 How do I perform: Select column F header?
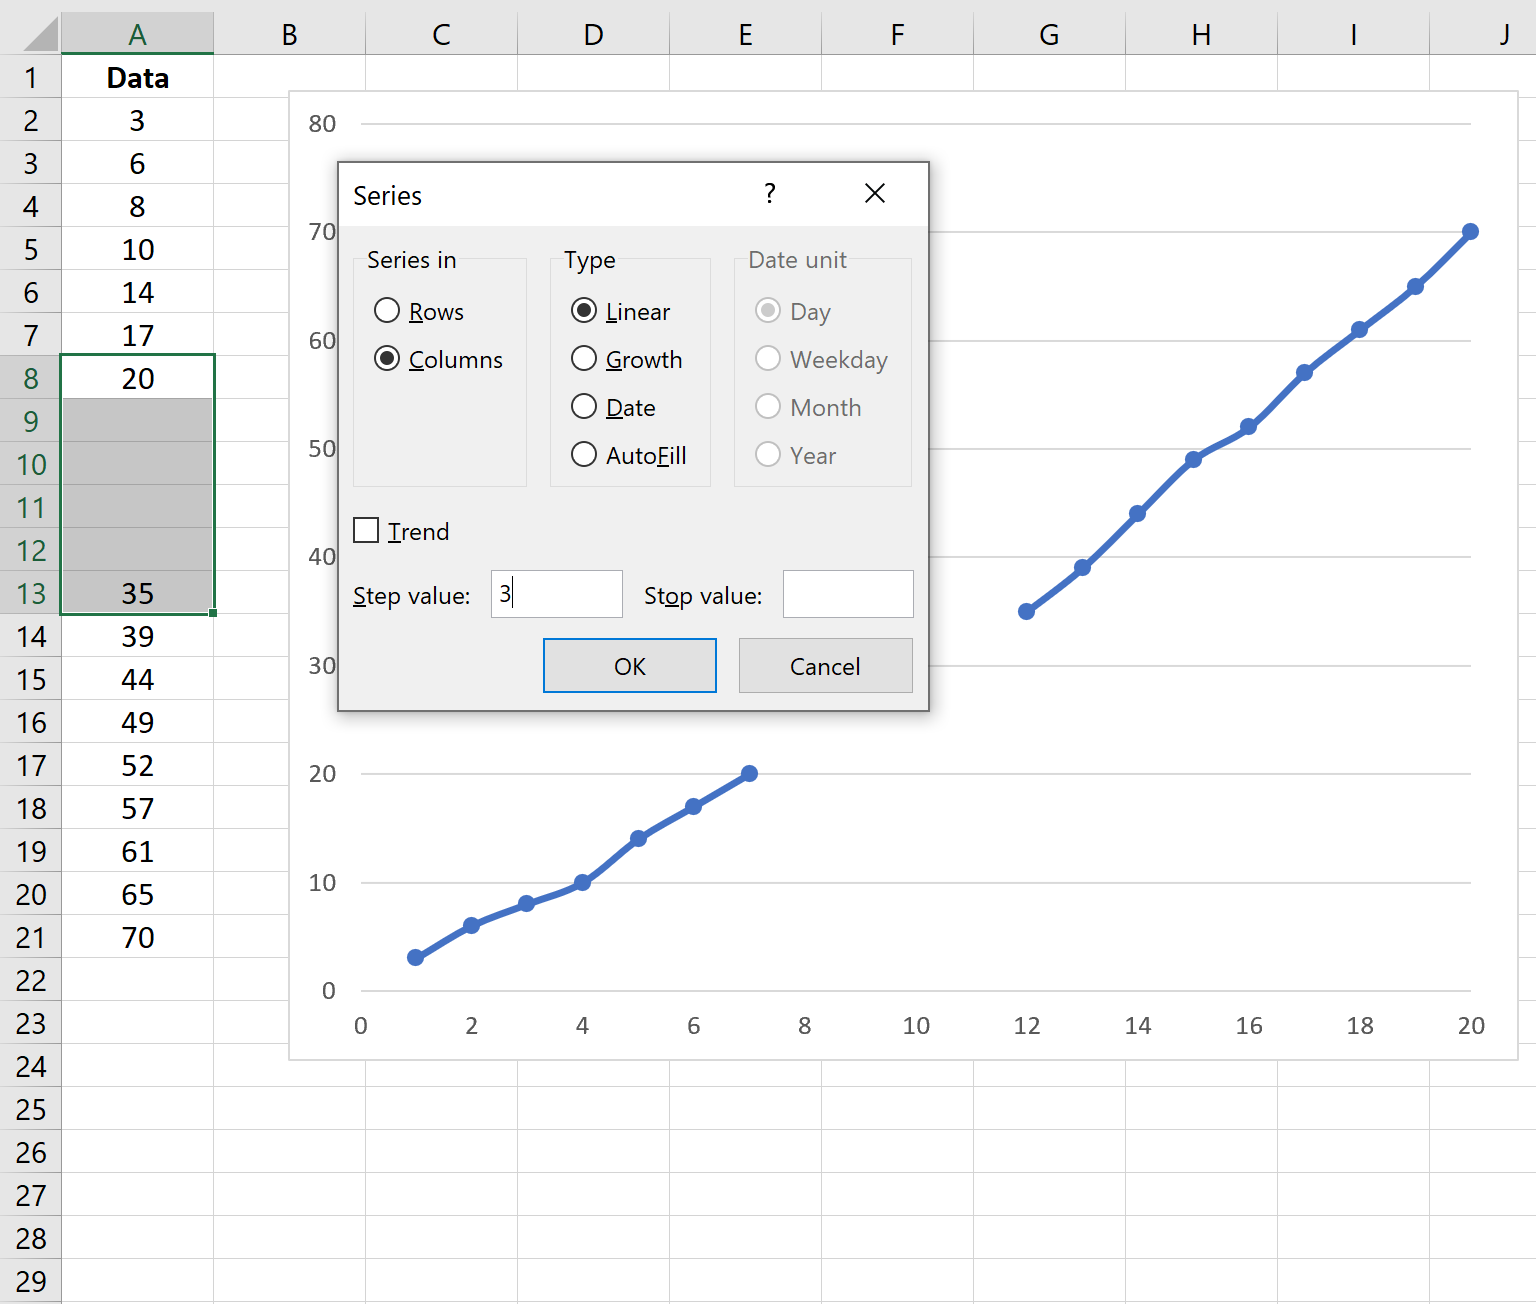pyautogui.click(x=898, y=35)
